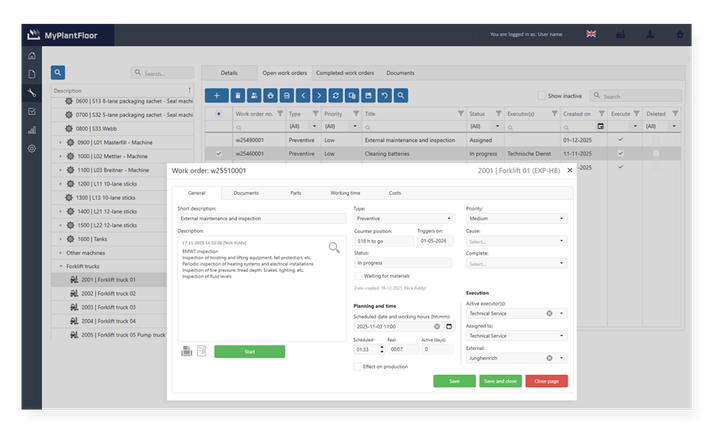This screenshot has width=713, height=435.
Task: Open the settings gear icon in sidebar
Action: [x=32, y=148]
